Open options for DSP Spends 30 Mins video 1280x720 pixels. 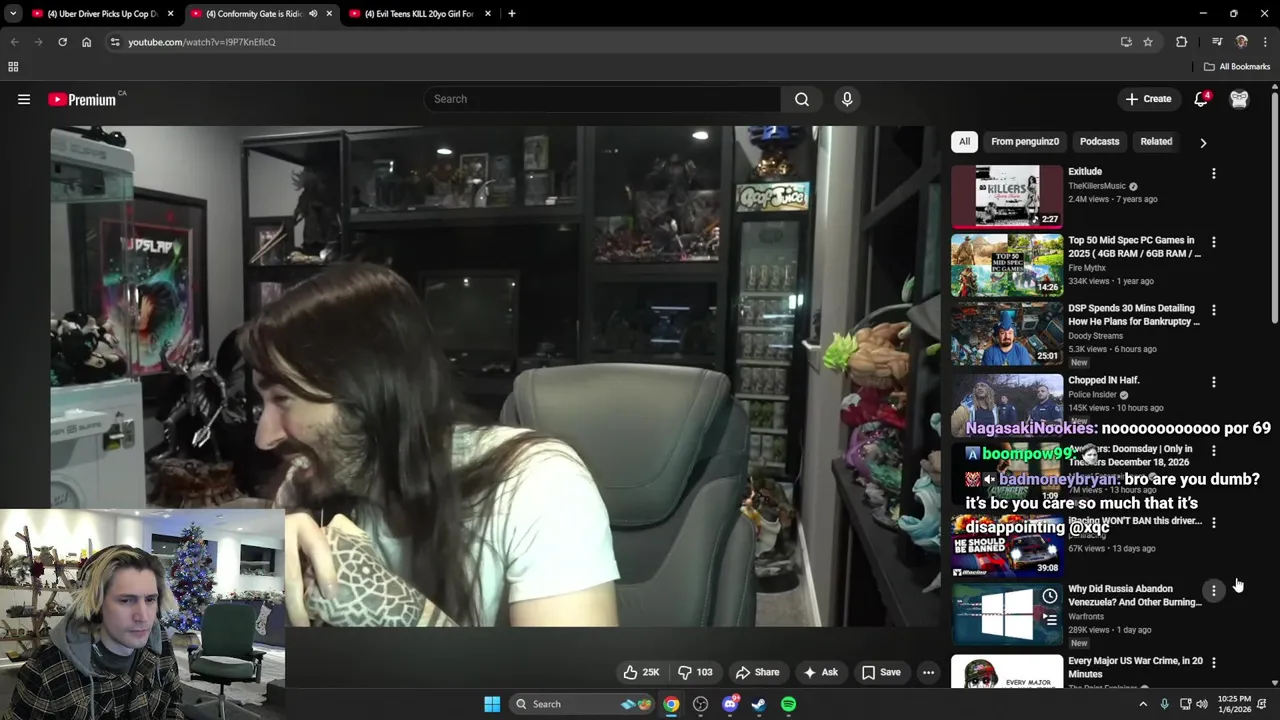click(1213, 310)
